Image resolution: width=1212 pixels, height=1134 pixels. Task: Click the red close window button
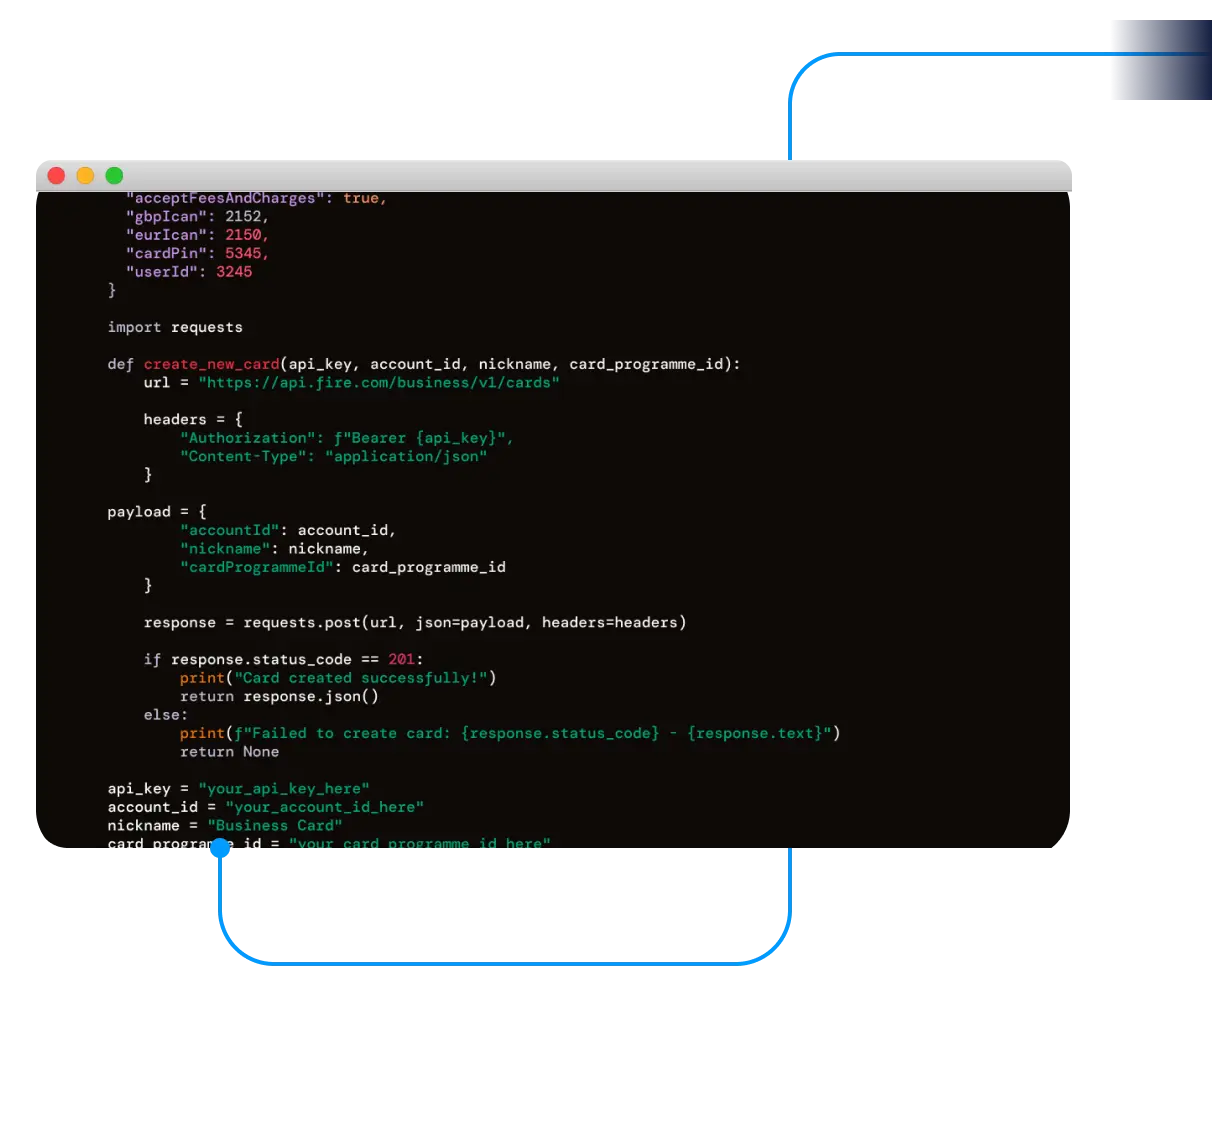[x=57, y=176]
